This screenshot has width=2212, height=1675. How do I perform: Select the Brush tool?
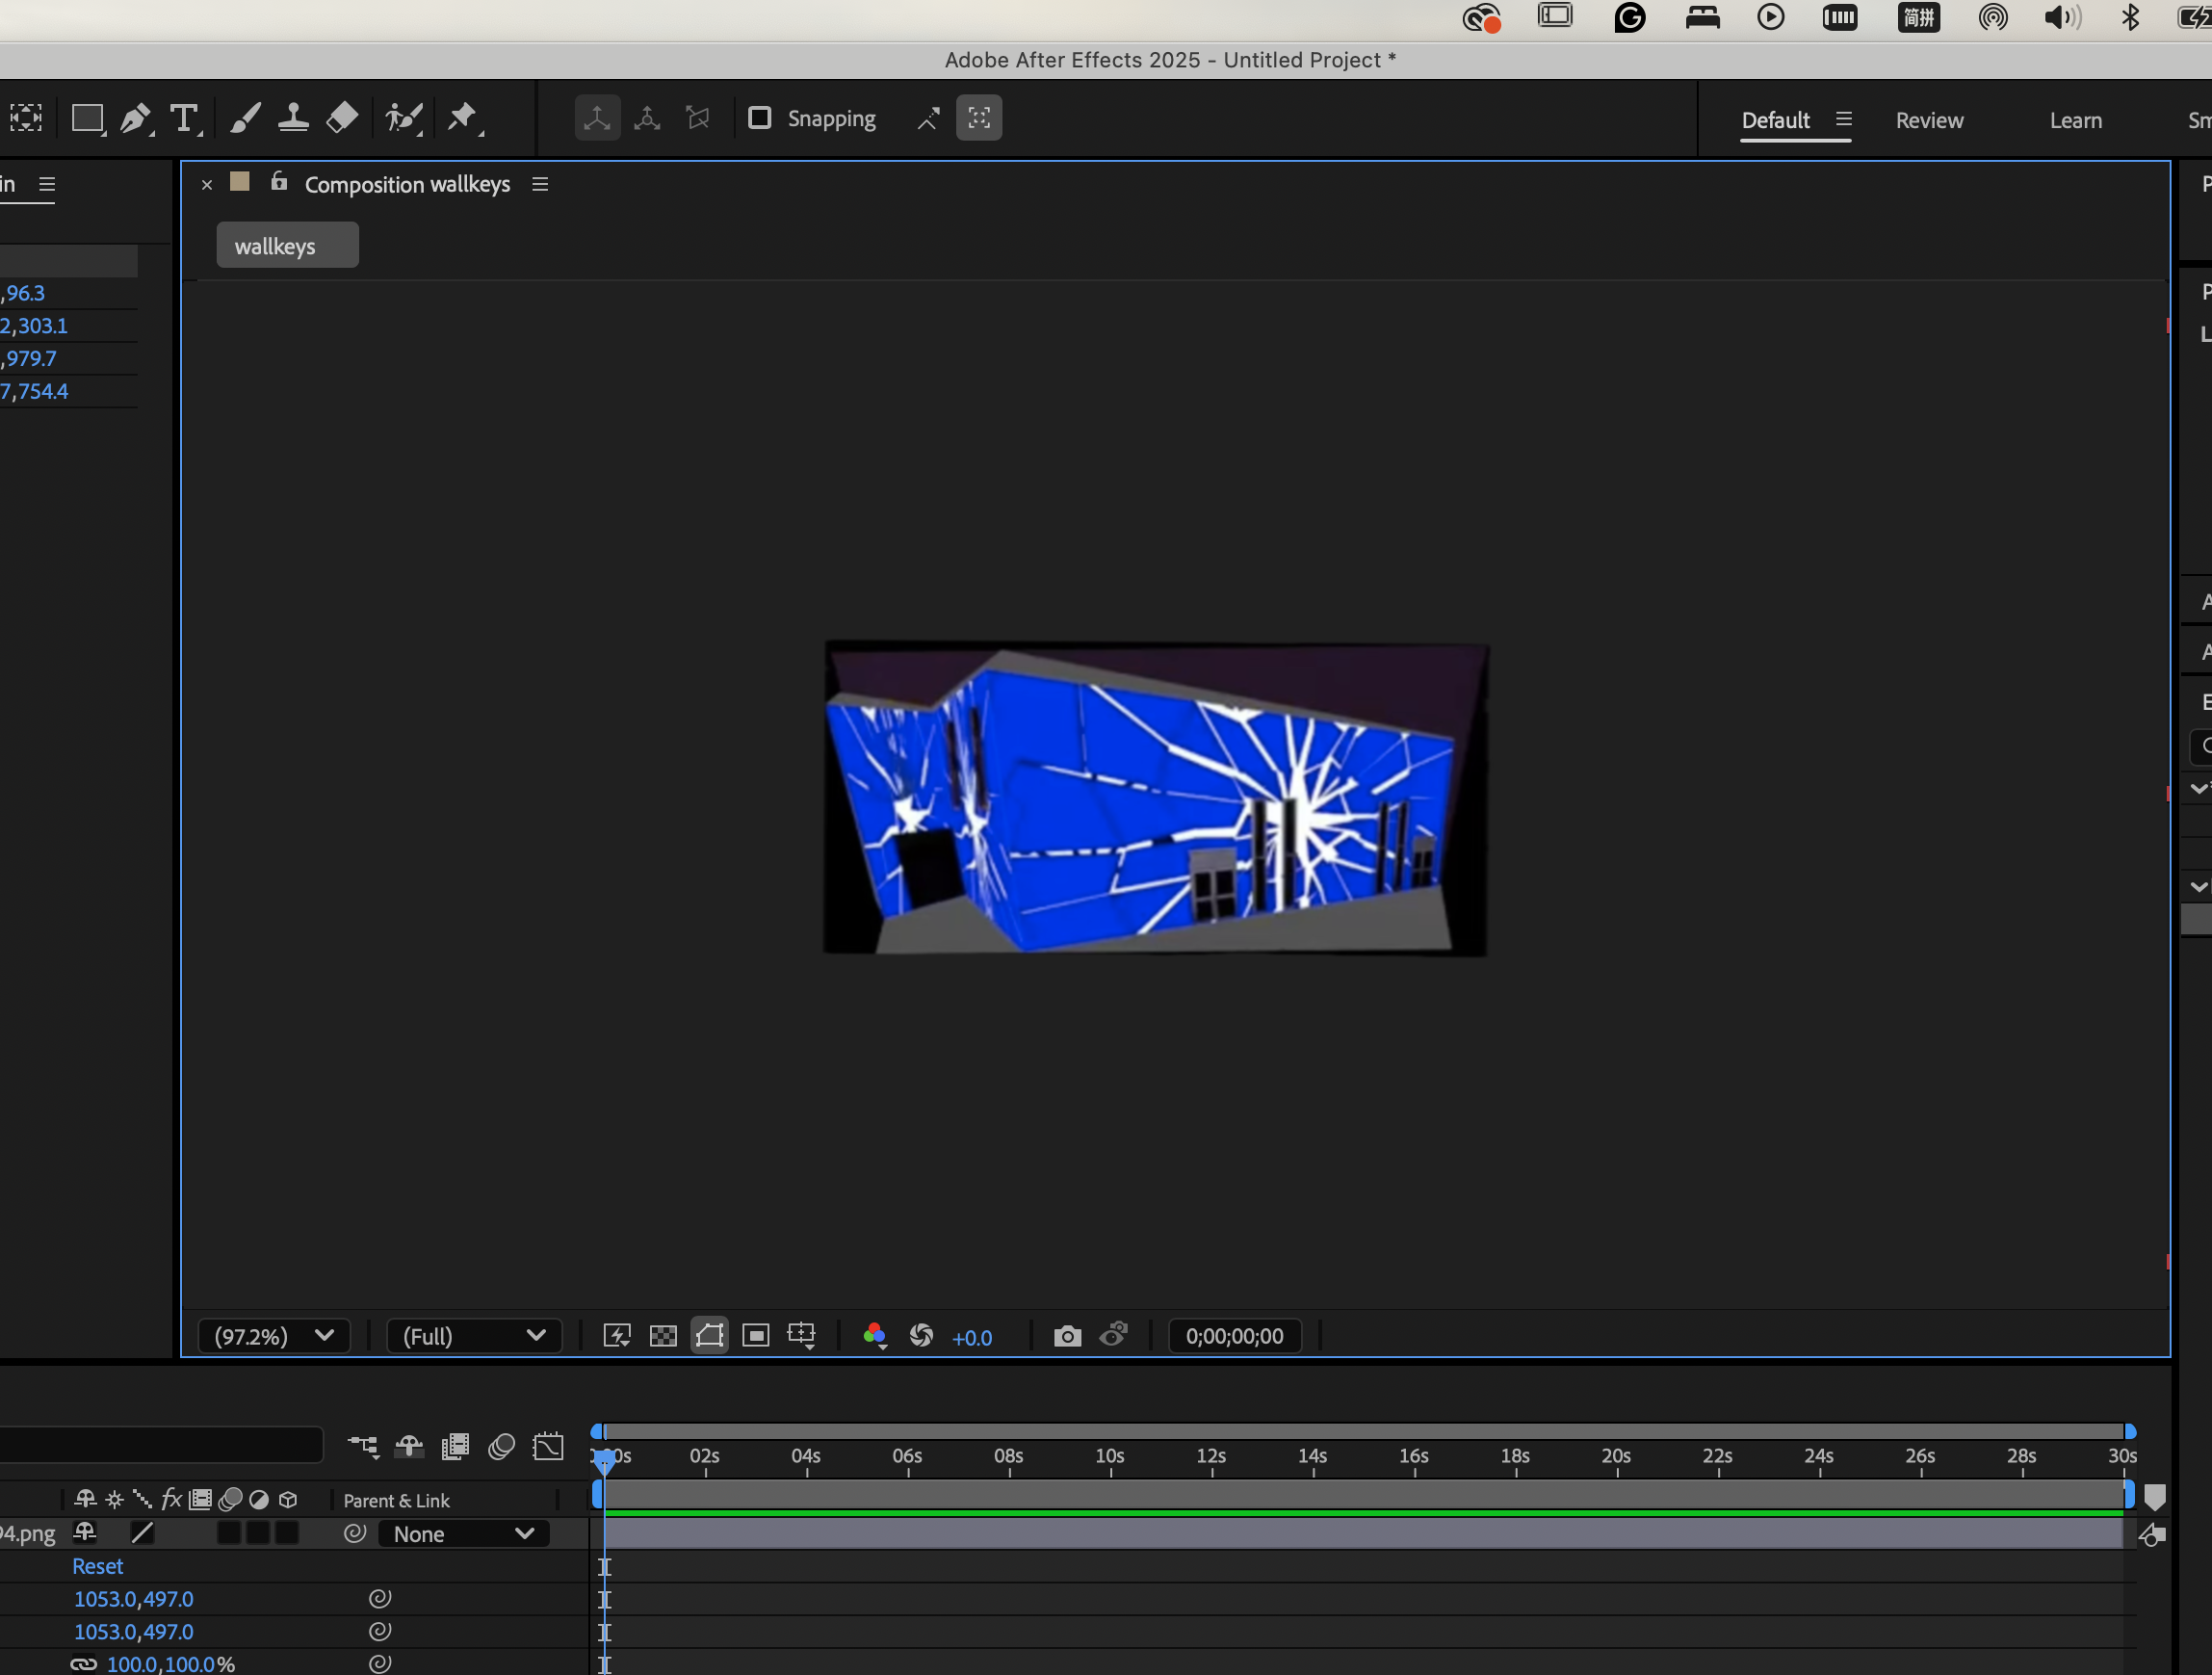click(x=245, y=119)
